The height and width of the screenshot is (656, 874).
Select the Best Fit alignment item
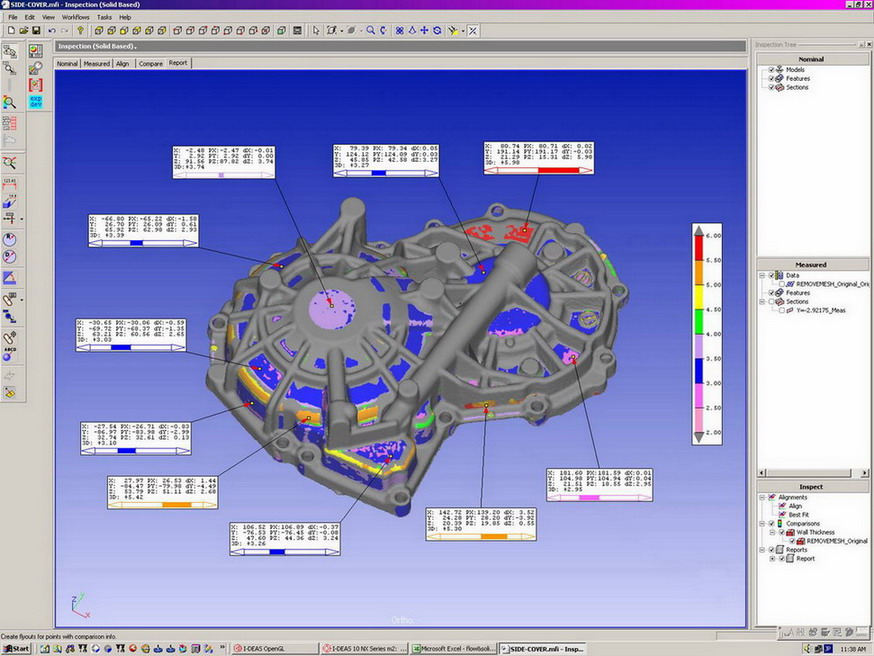798,514
